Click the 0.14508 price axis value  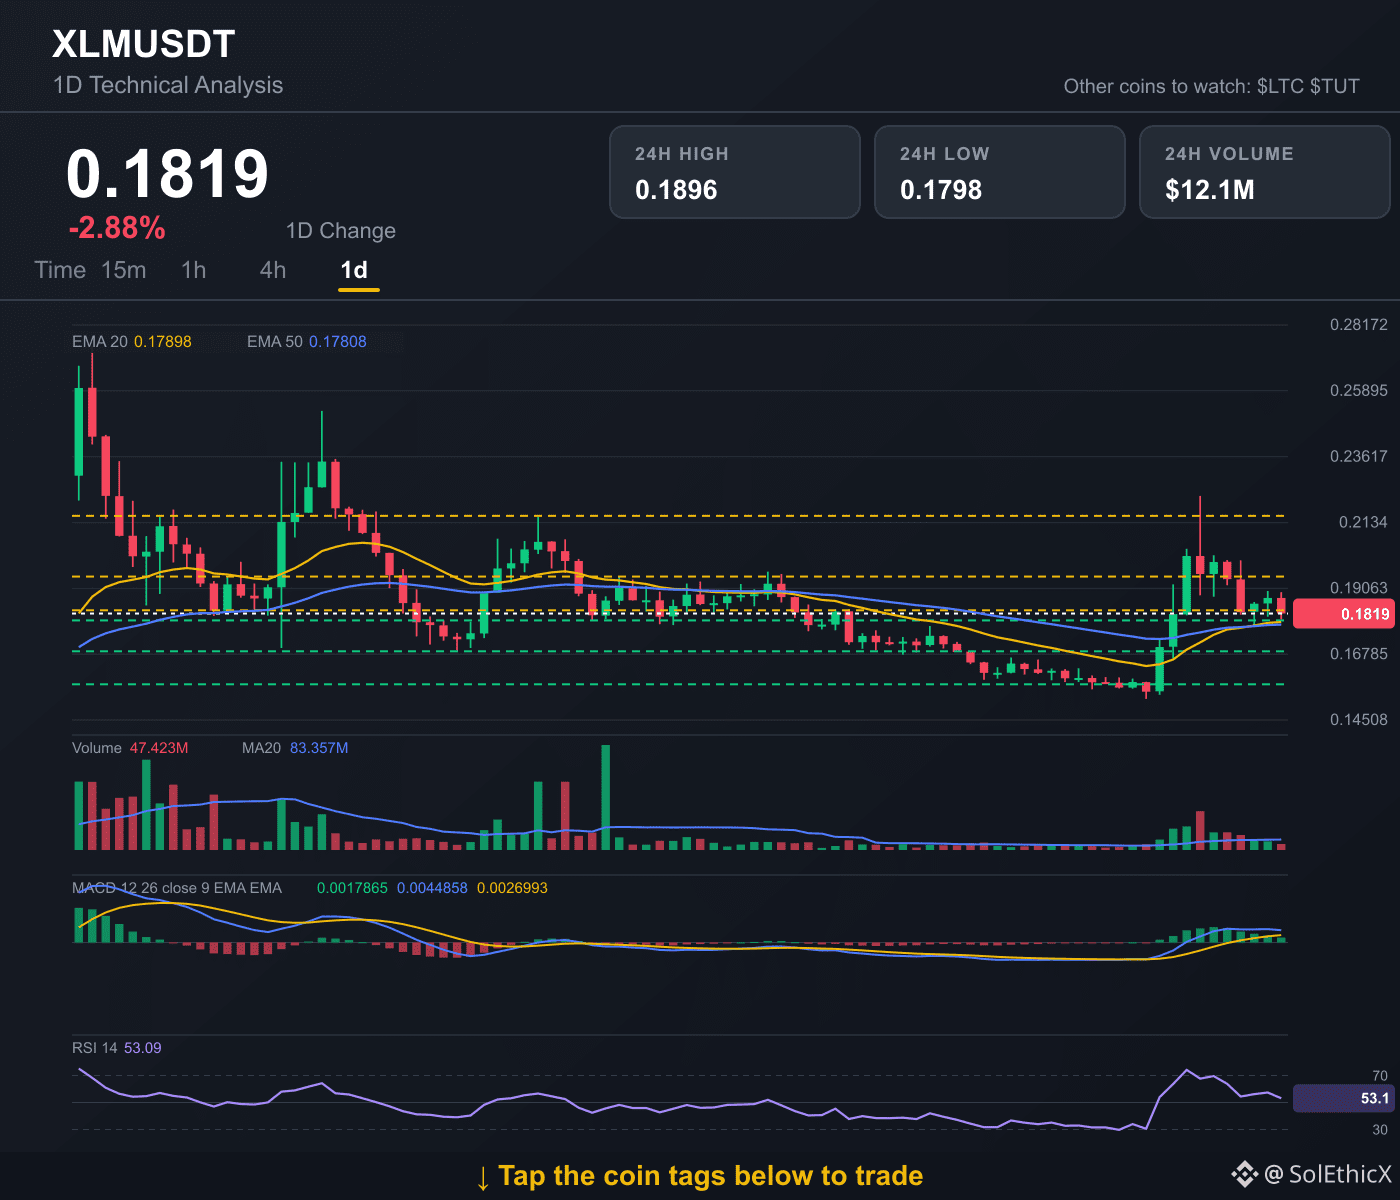coord(1359,720)
